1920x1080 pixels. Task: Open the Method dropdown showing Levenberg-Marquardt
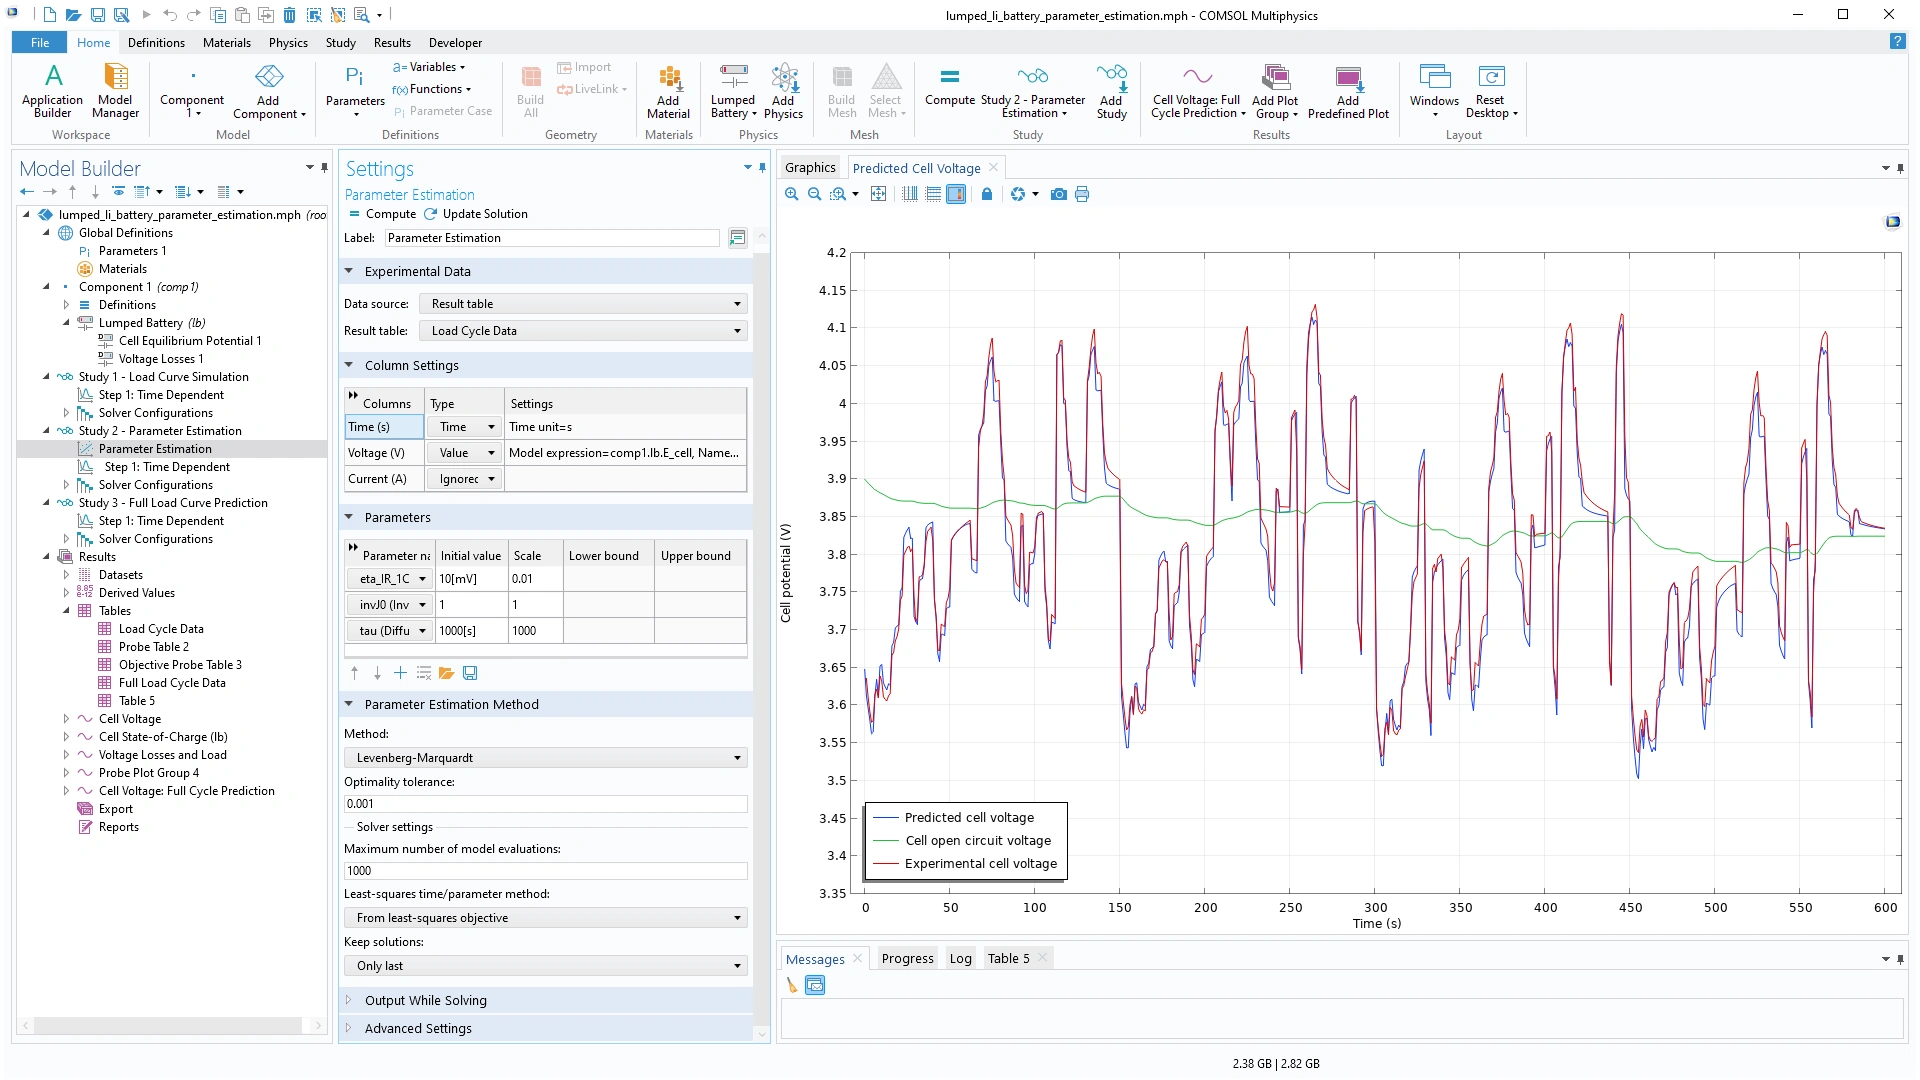(x=546, y=758)
